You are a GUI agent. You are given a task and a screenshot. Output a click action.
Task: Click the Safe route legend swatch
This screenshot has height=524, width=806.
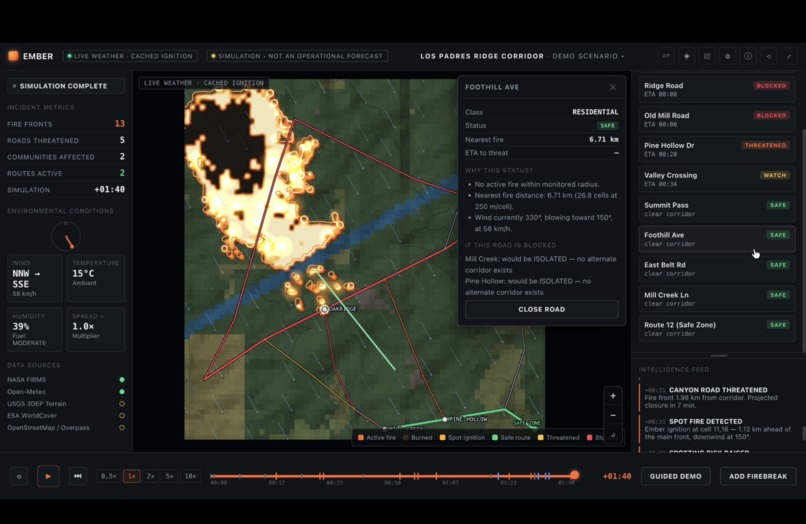coord(495,438)
